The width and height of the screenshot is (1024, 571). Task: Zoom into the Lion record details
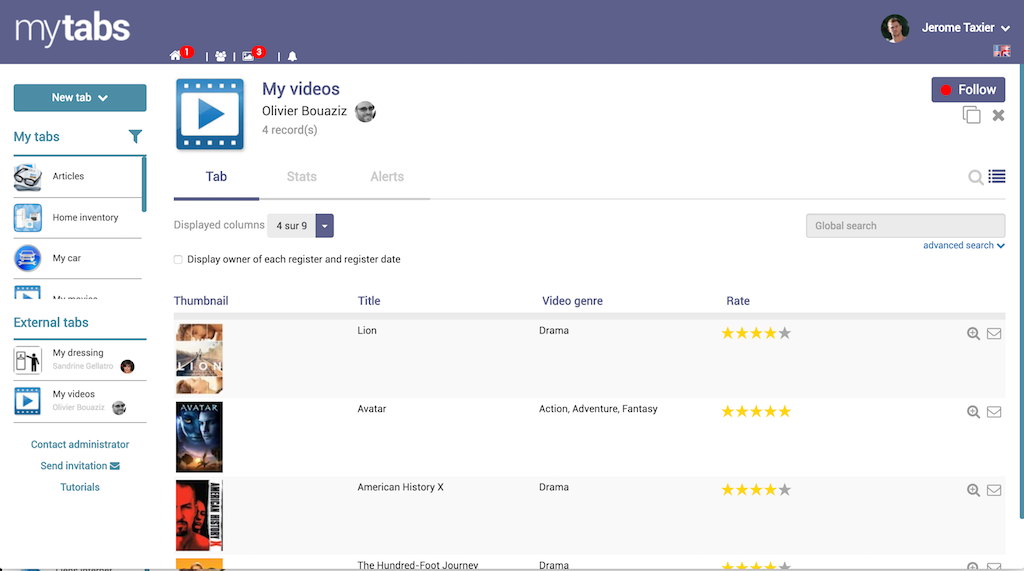point(973,334)
